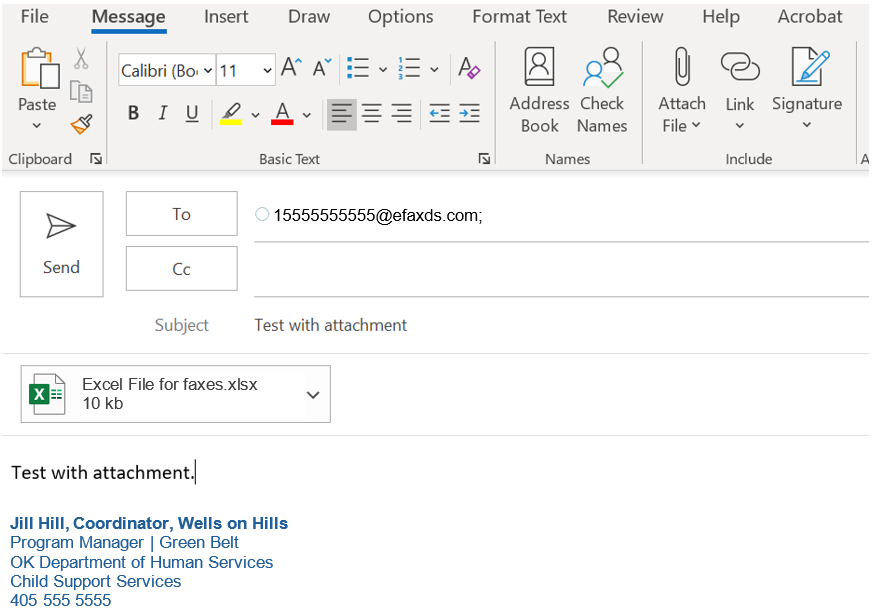Screen dimensions: 877x616
Task: Open Clipboard pane launcher
Action: click(x=96, y=159)
